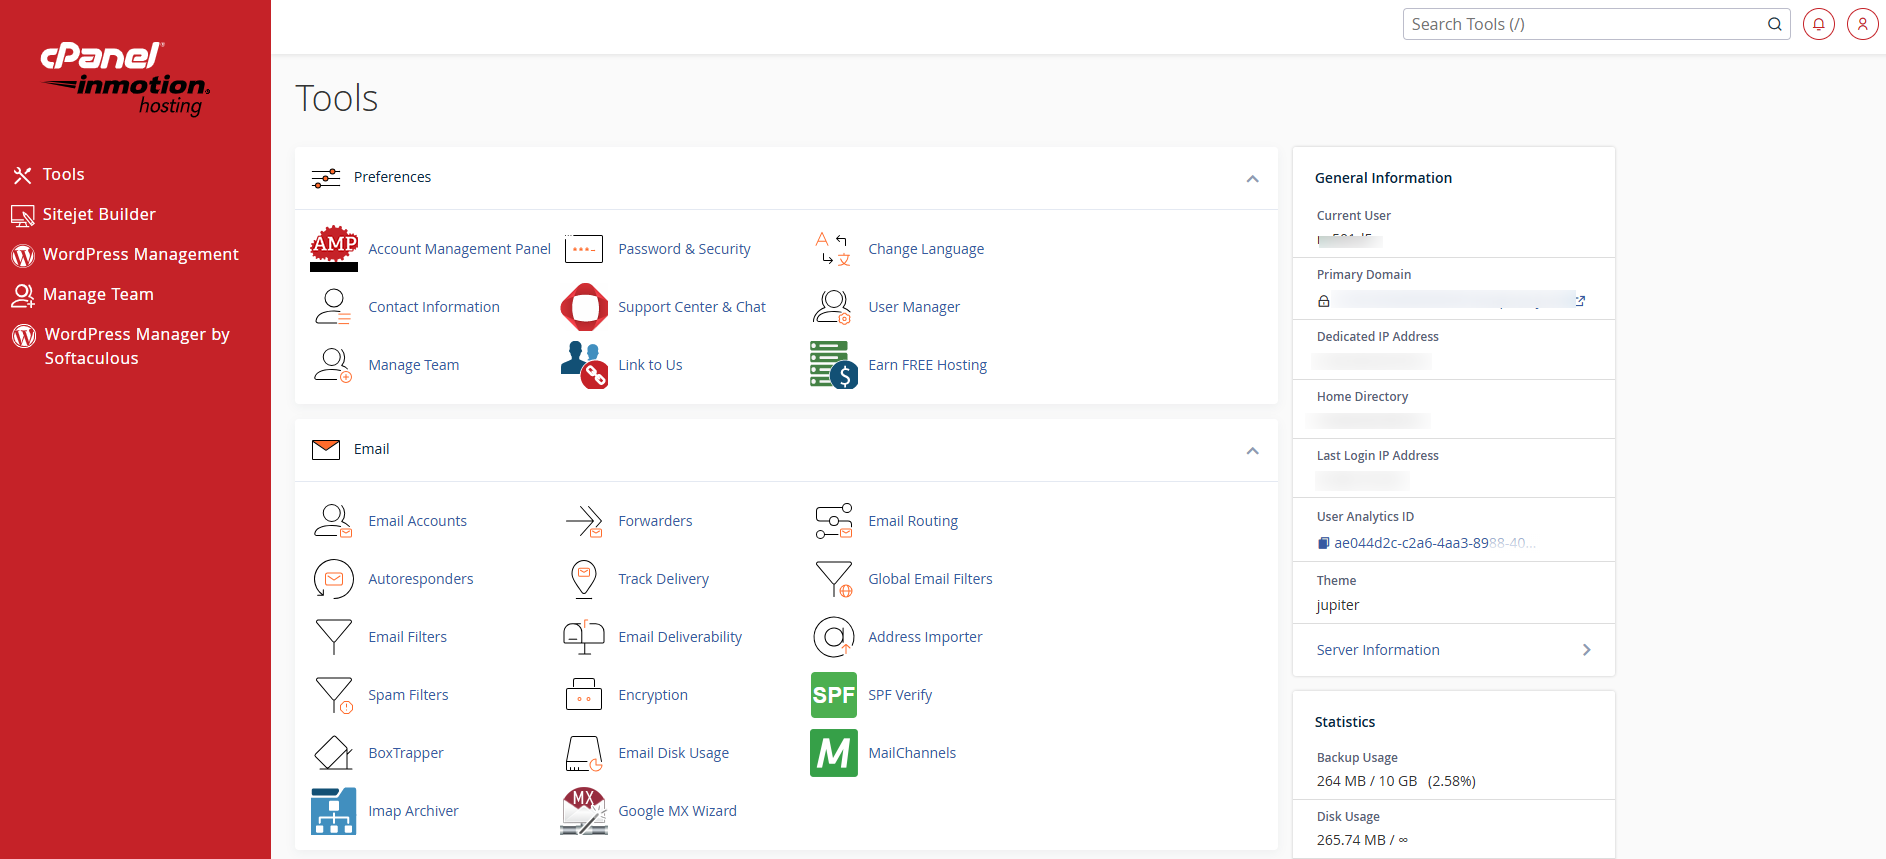Click the Support Center & Chat icon
The image size is (1886, 859).
point(584,306)
